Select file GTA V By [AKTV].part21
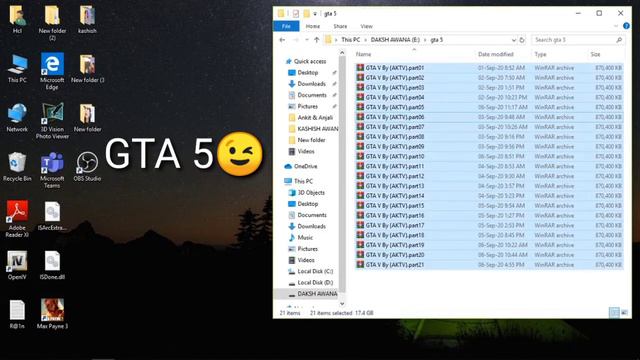This screenshot has width=640, height=360. [489, 265]
